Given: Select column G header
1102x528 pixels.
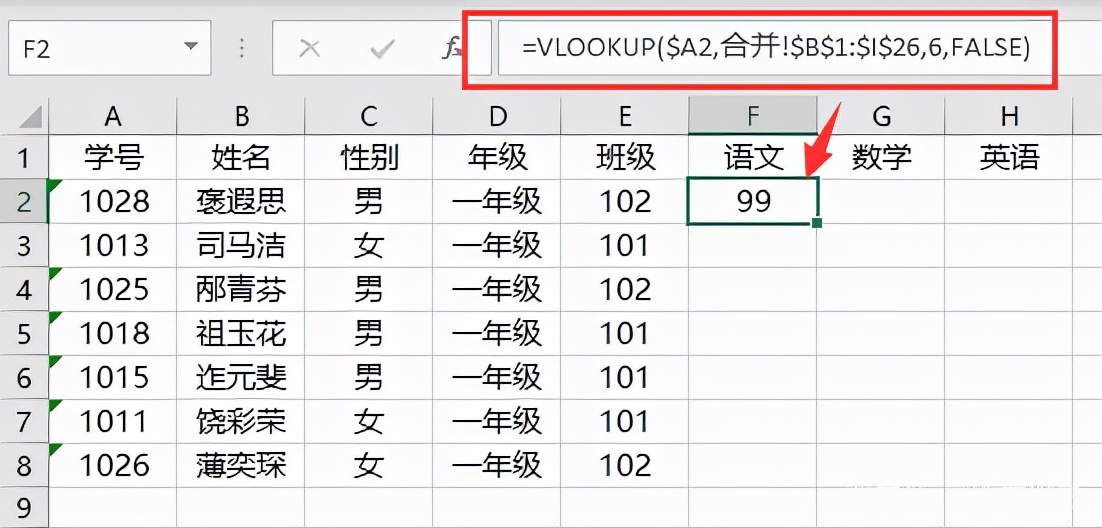Looking at the screenshot, I should (881, 116).
